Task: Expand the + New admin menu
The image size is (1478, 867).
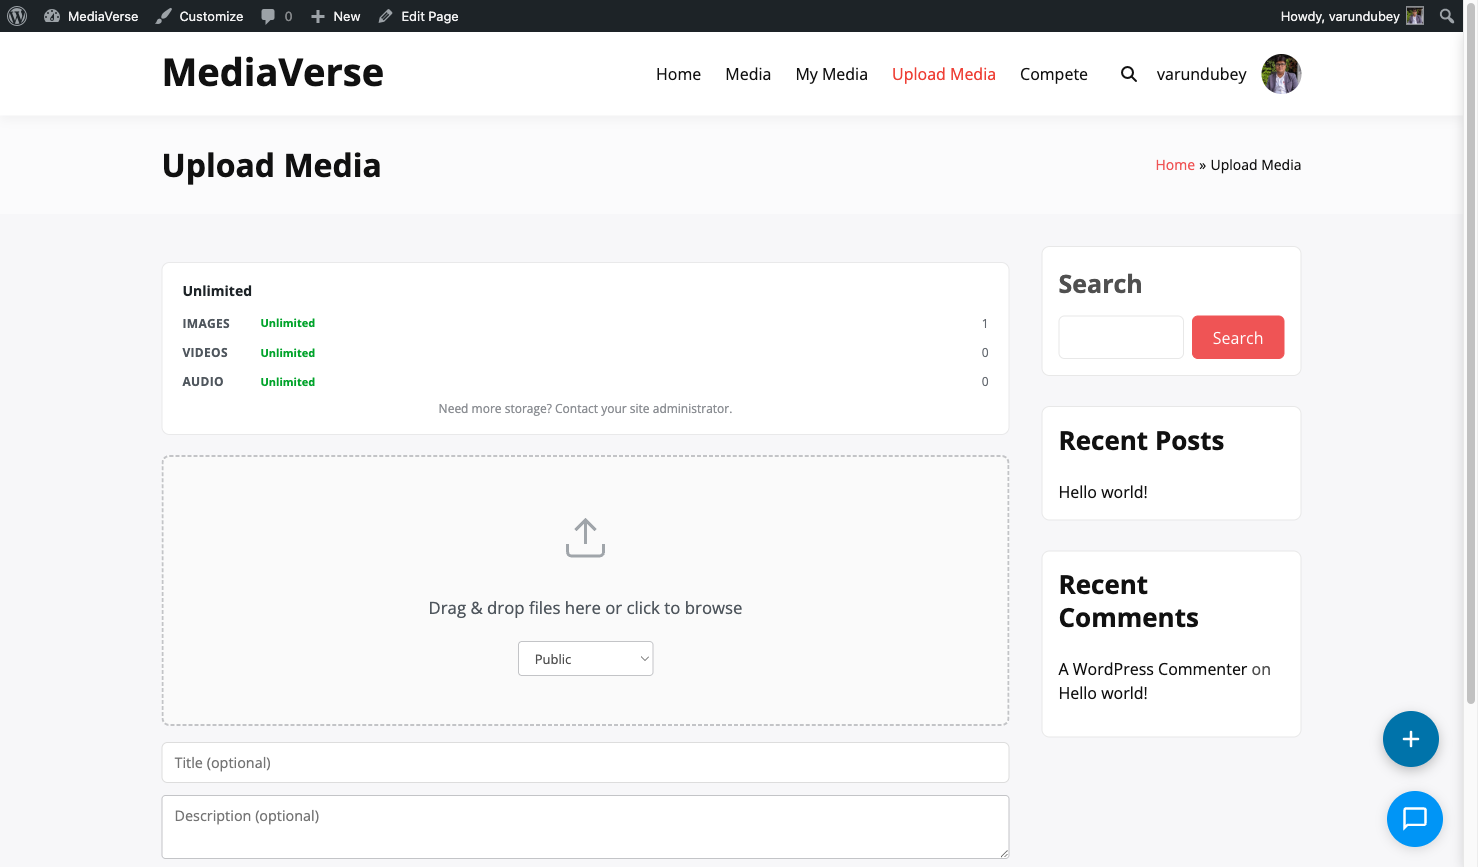Action: [334, 15]
